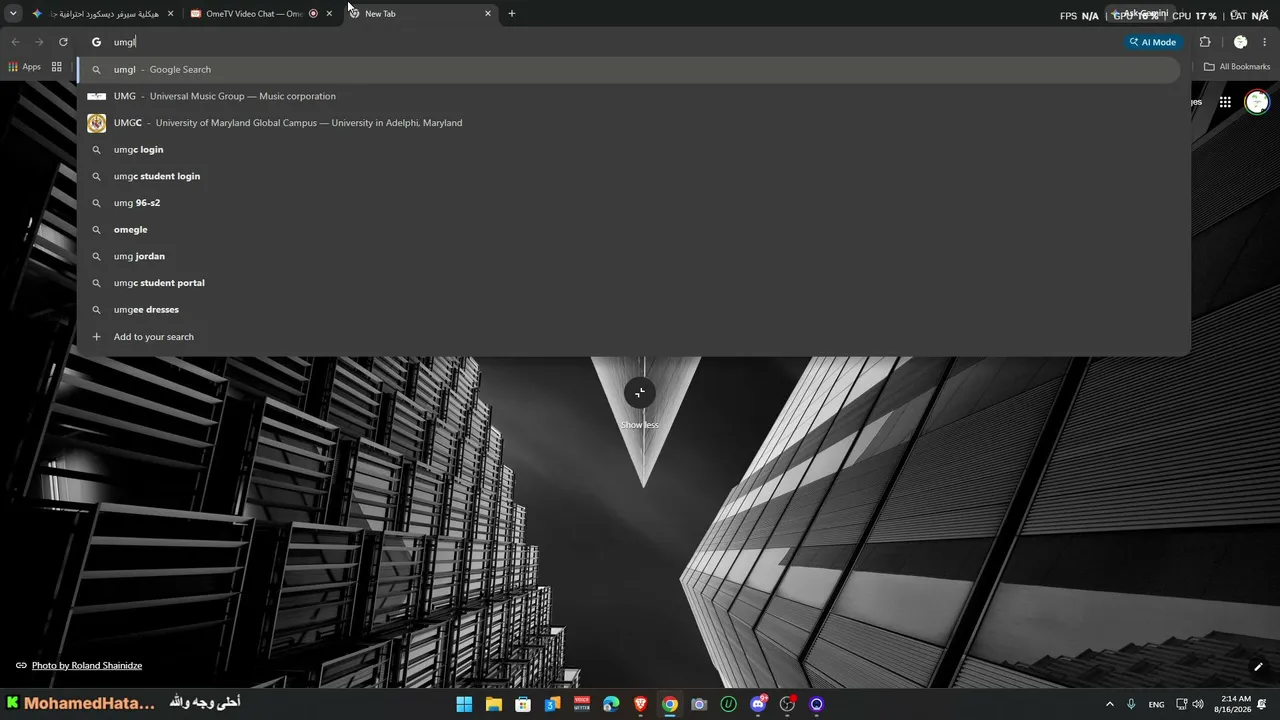Open the clock showing 2:14 AM
Viewport: 1280px width, 720px height.
1235,704
